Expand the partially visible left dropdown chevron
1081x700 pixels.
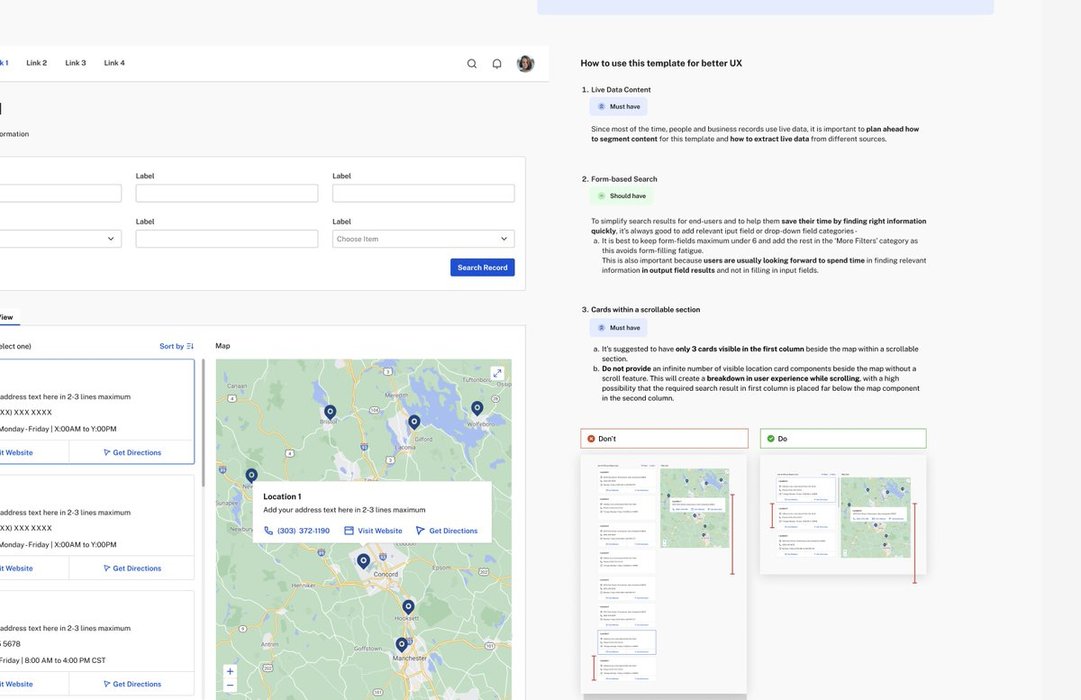(110, 239)
